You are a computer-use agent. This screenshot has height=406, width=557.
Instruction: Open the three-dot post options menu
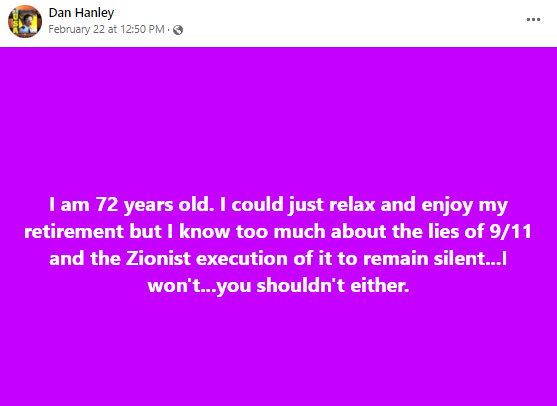pyautogui.click(x=533, y=20)
